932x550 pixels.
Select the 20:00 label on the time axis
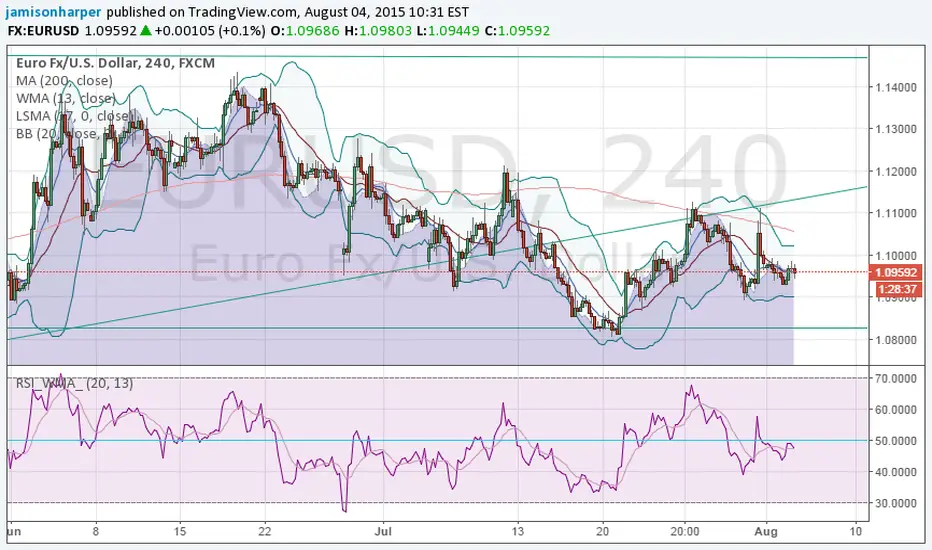click(x=685, y=531)
